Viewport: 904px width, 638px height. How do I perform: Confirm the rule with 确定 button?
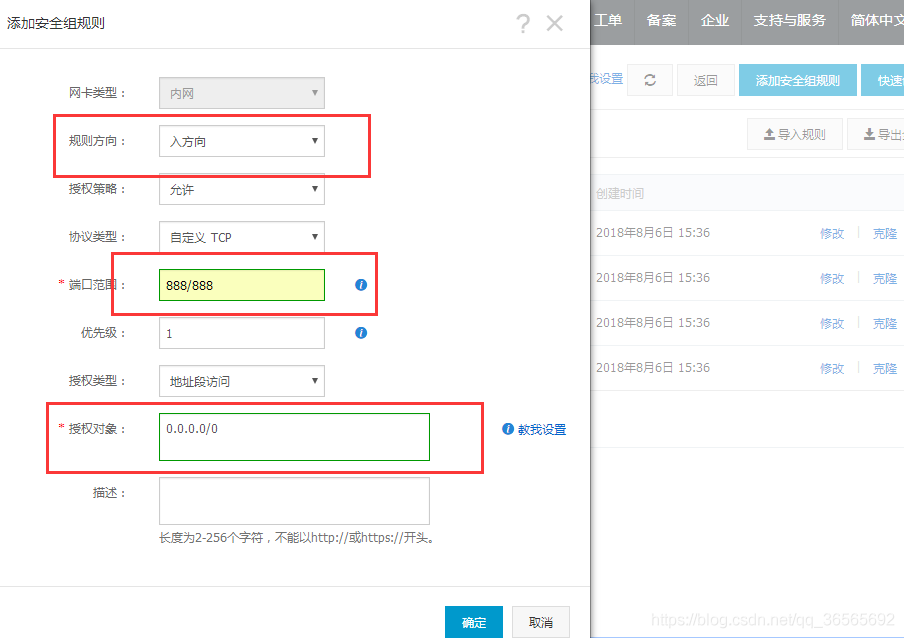coord(473,621)
